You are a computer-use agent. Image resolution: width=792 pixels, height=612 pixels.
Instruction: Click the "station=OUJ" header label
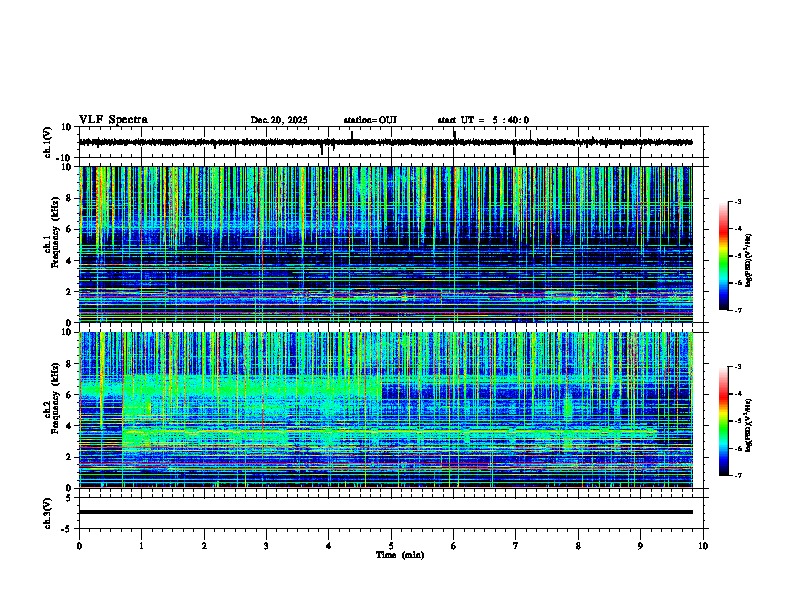(370, 120)
